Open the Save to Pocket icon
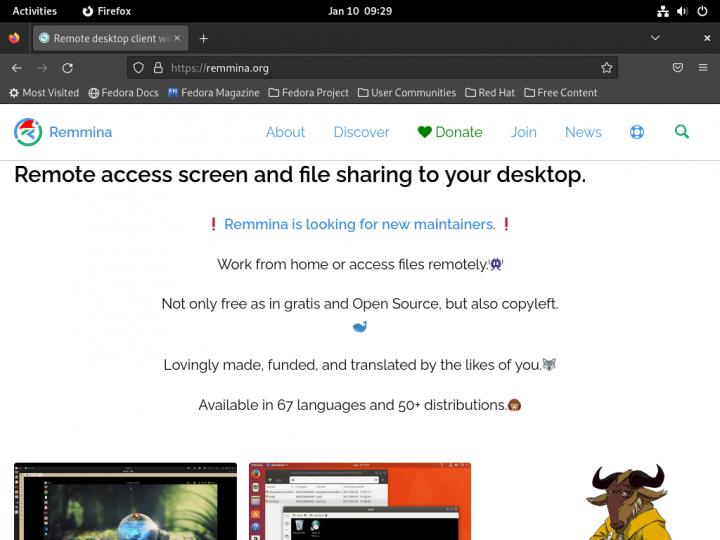 click(677, 68)
